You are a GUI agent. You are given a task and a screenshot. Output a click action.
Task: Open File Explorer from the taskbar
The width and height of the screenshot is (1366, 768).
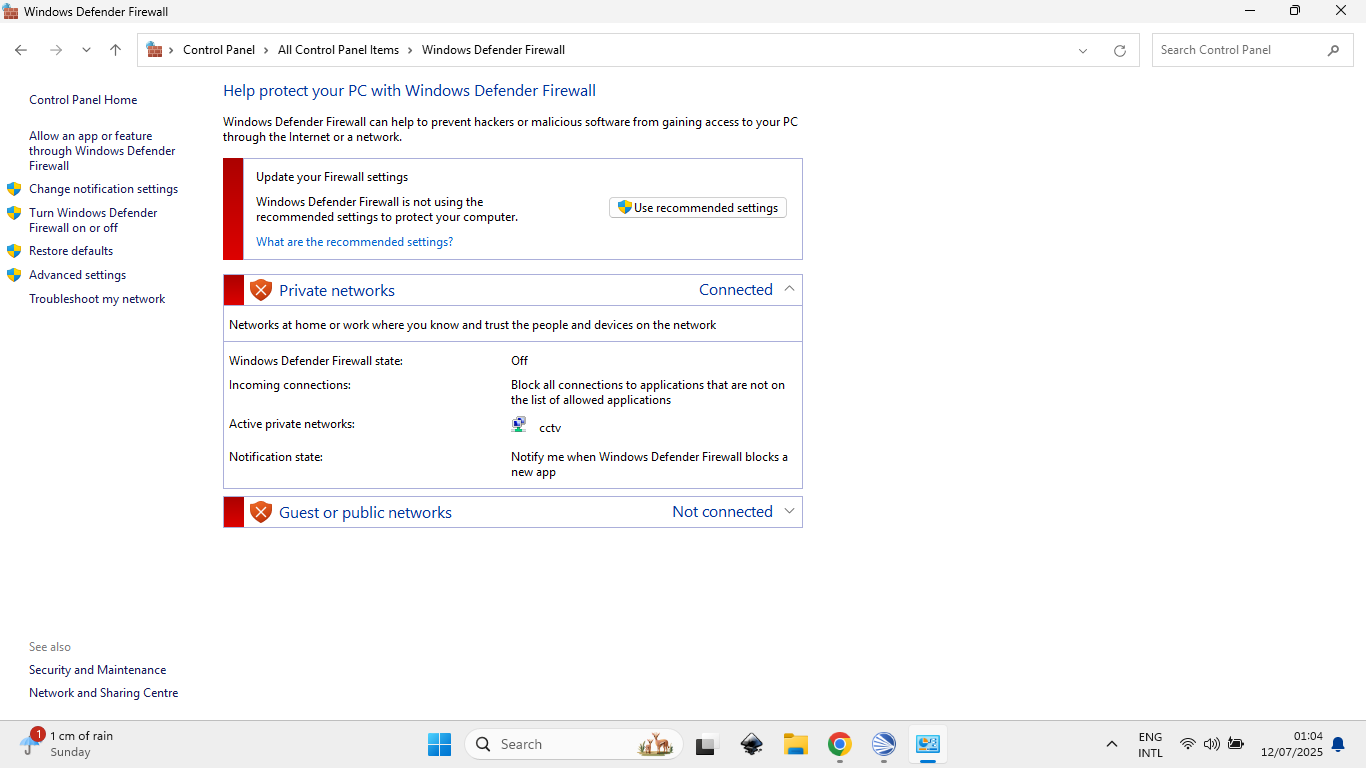click(x=796, y=744)
